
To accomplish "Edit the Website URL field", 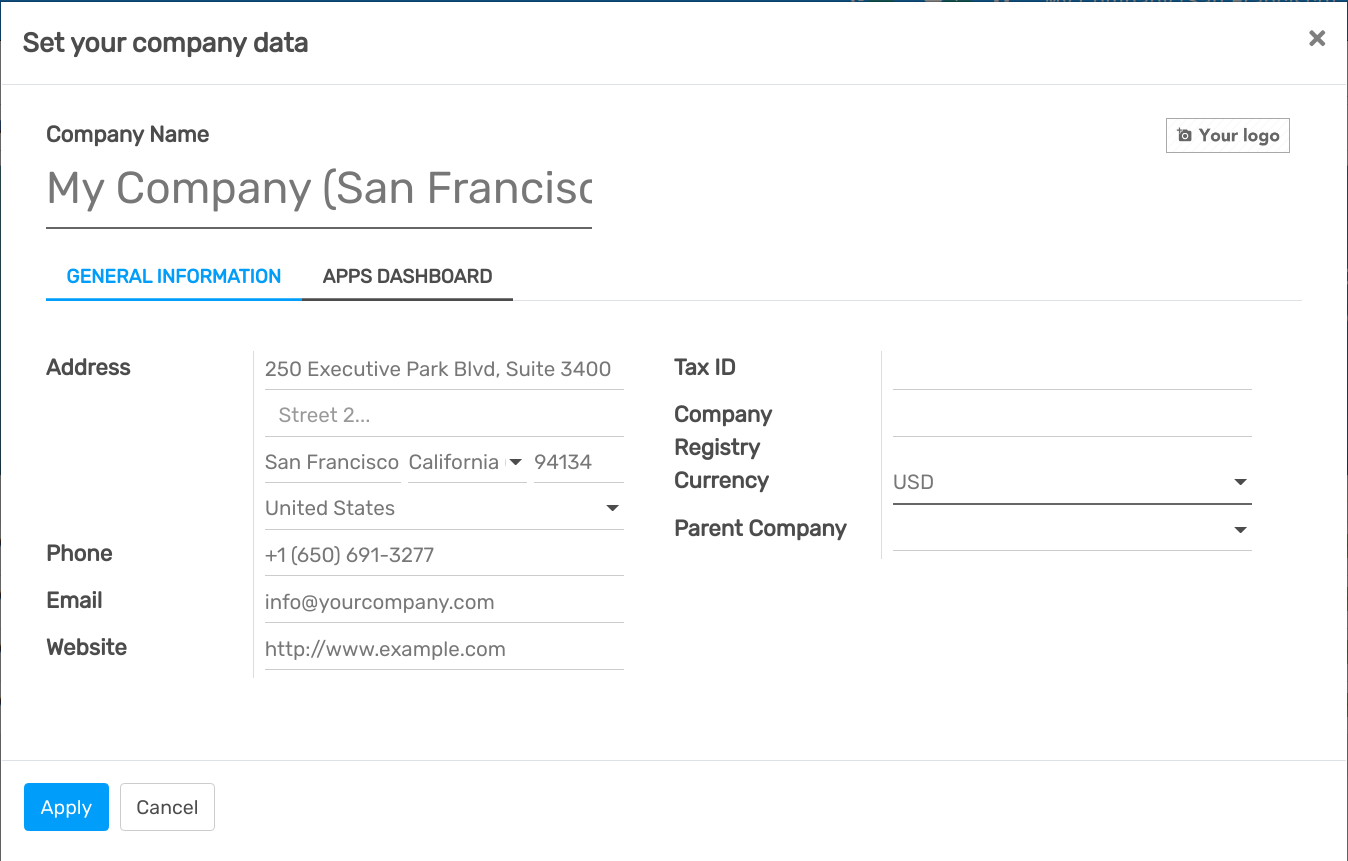I will tap(444, 648).
